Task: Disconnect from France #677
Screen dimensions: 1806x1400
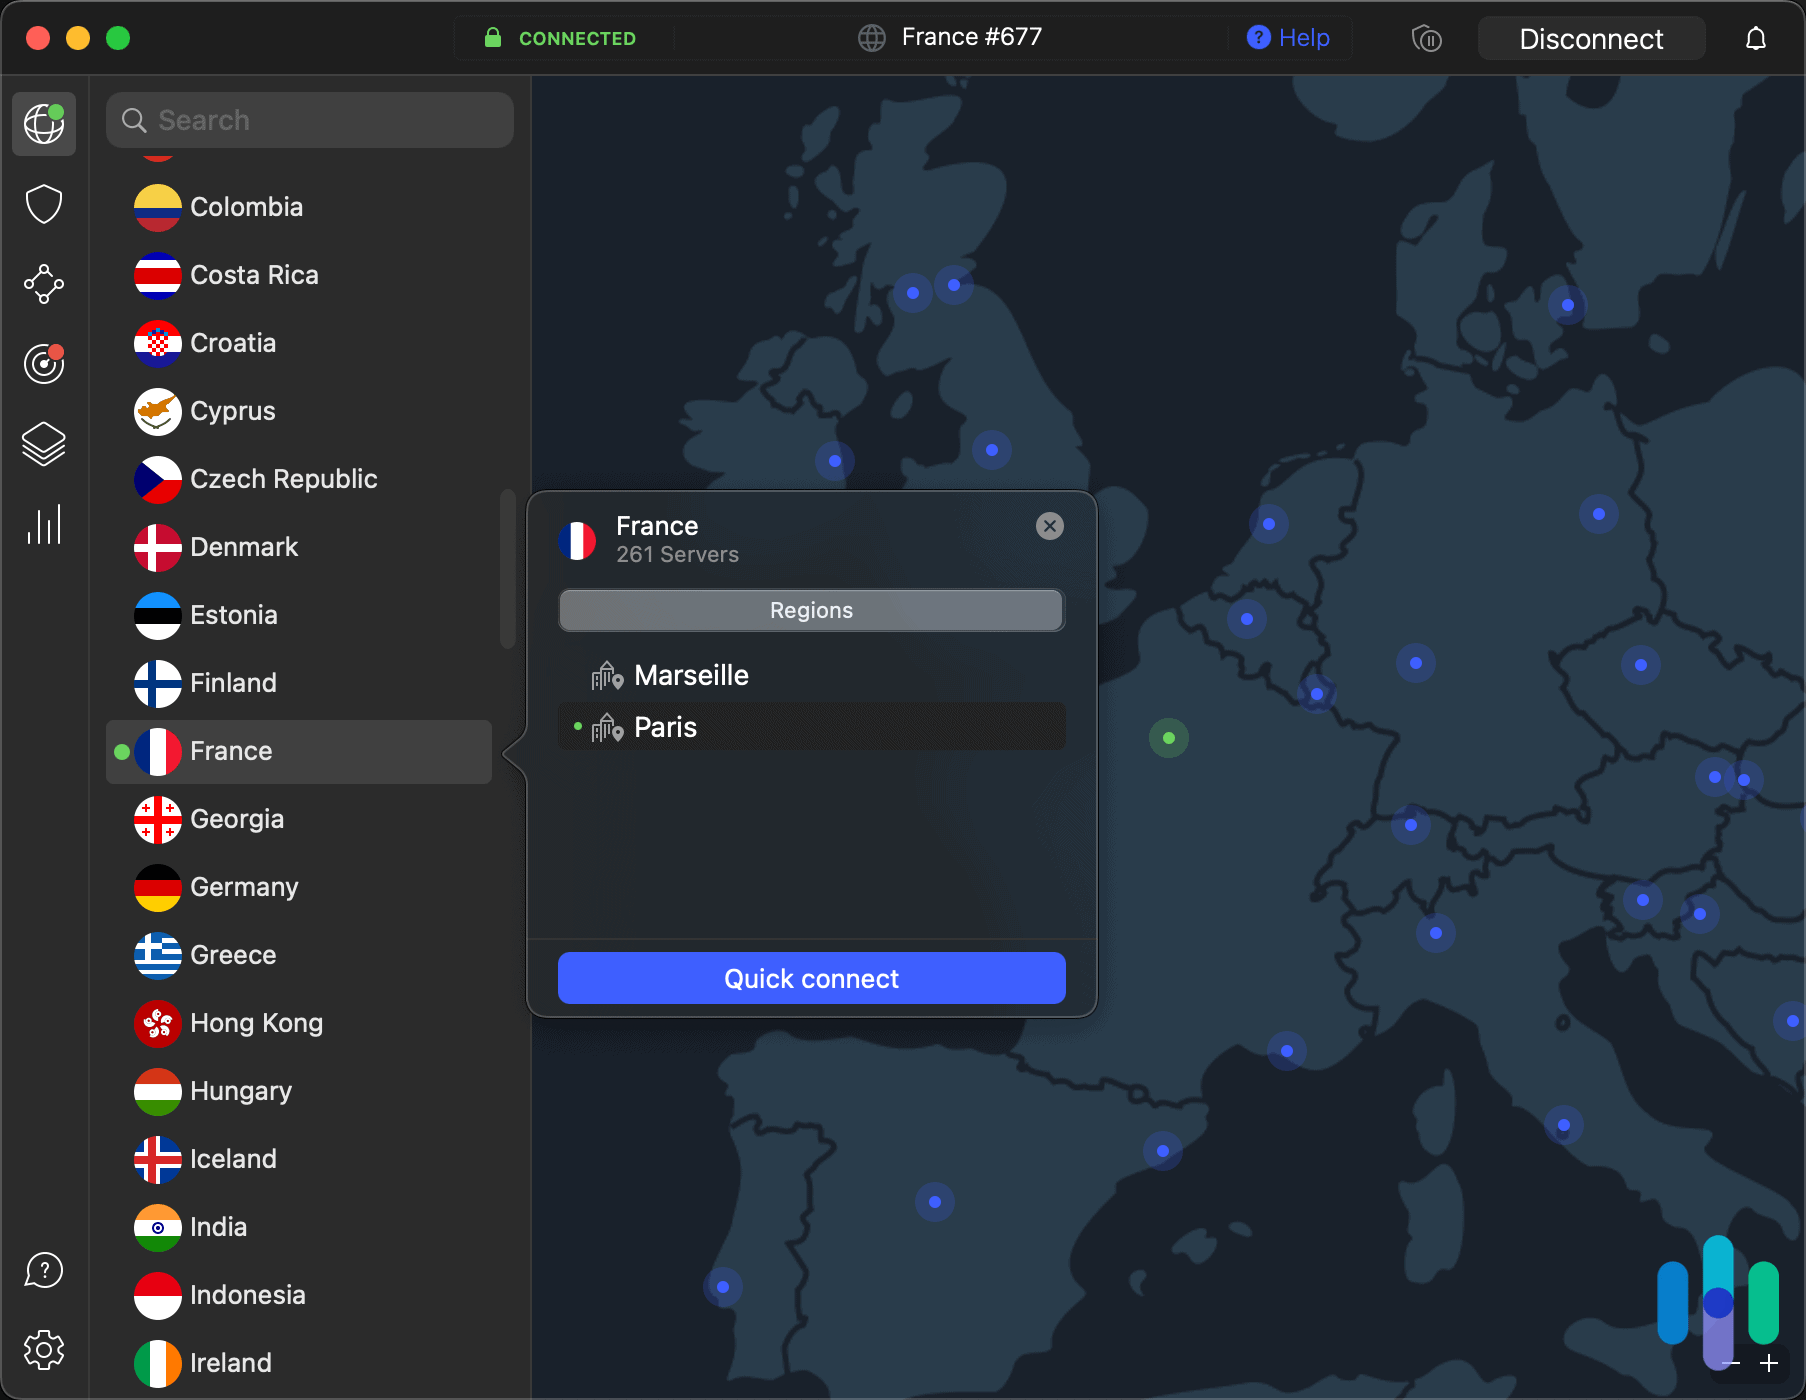Action: [1591, 38]
